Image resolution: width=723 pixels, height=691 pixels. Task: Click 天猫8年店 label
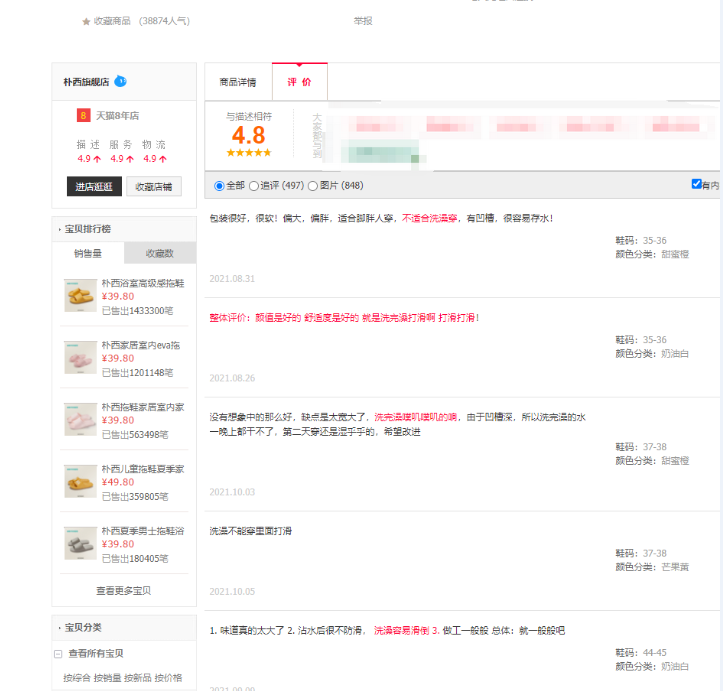pos(117,116)
